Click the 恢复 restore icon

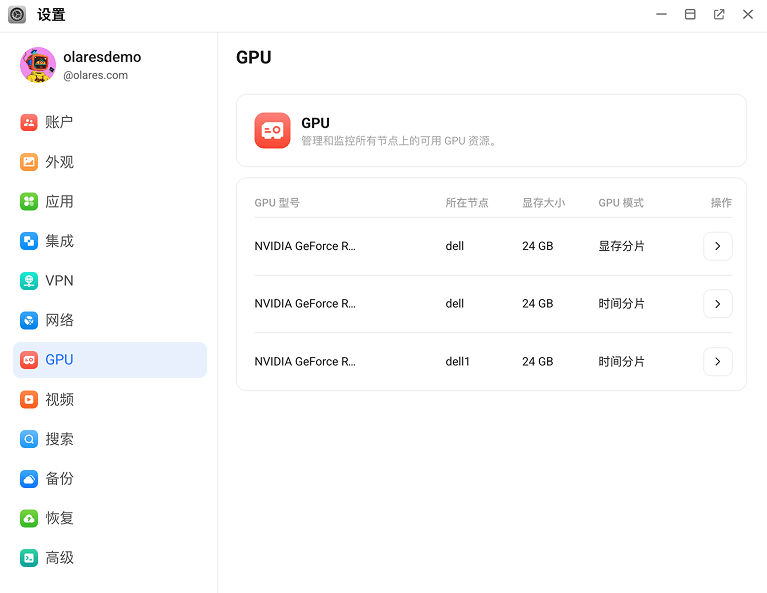tap(29, 519)
